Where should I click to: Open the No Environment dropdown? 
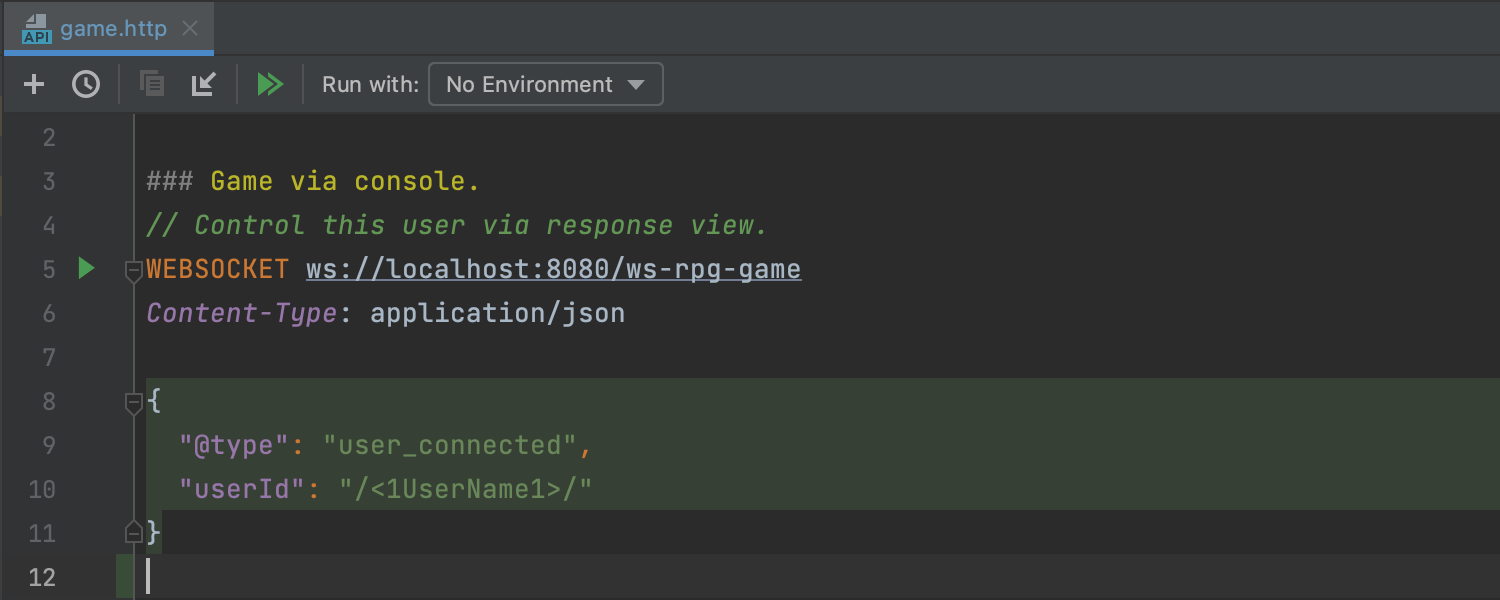[545, 84]
